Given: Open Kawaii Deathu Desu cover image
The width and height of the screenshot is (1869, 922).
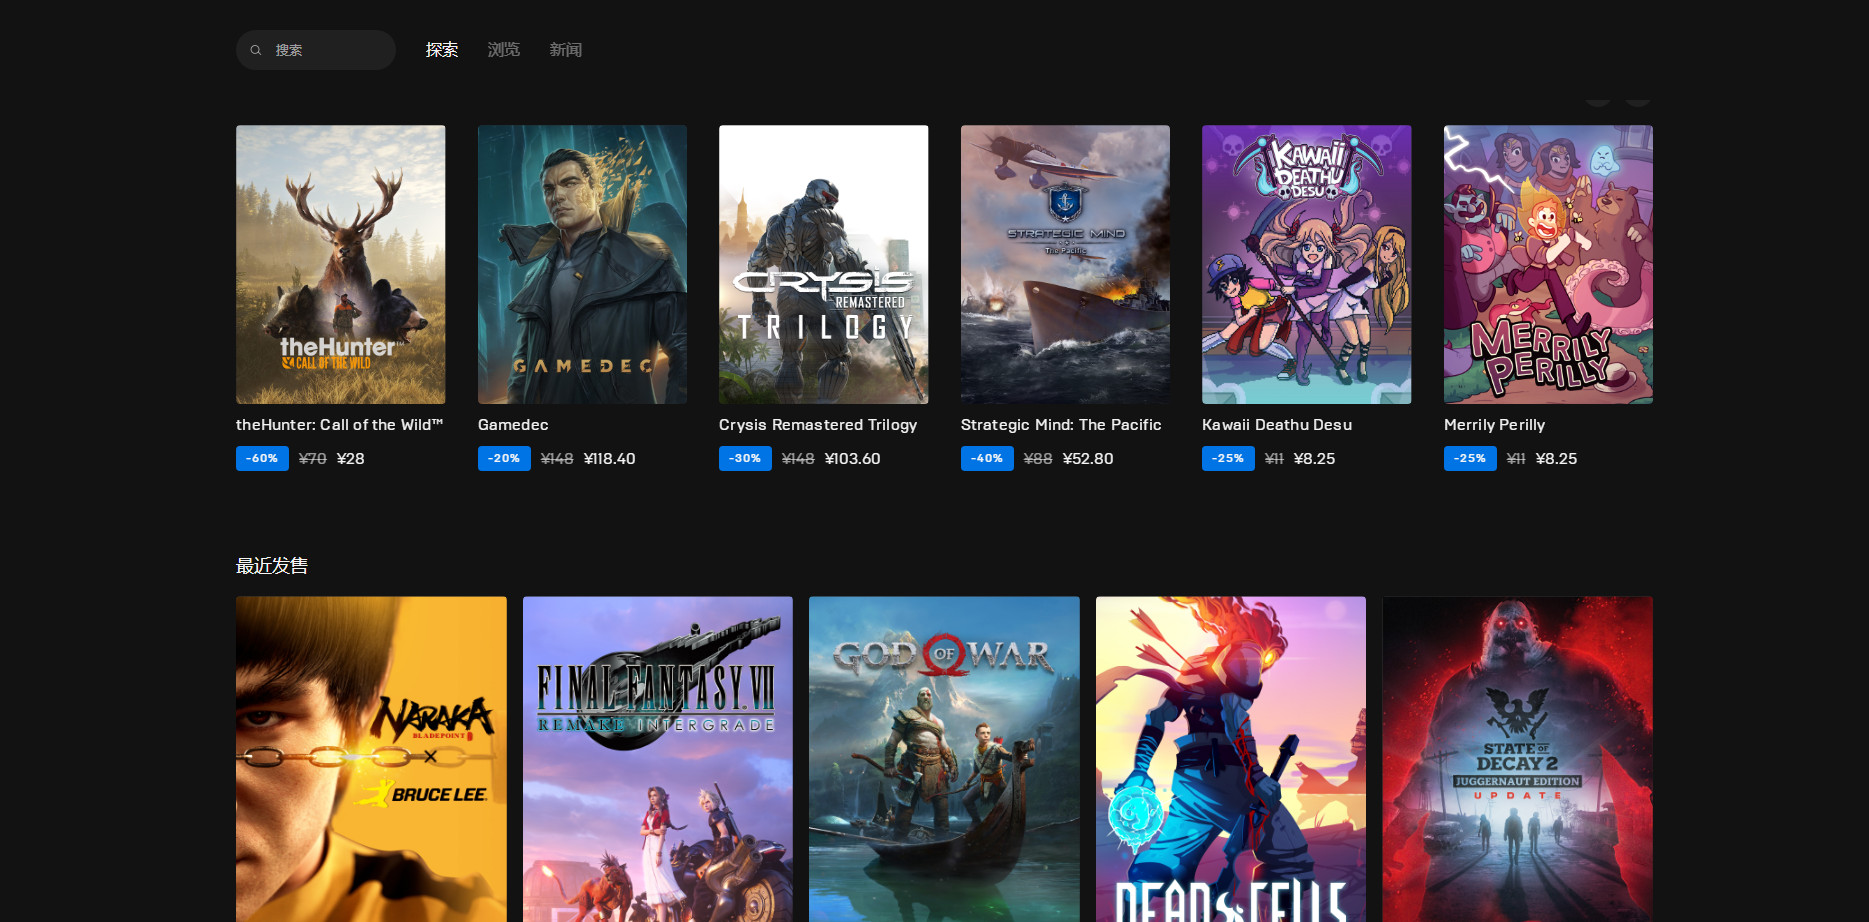Looking at the screenshot, I should (1307, 264).
